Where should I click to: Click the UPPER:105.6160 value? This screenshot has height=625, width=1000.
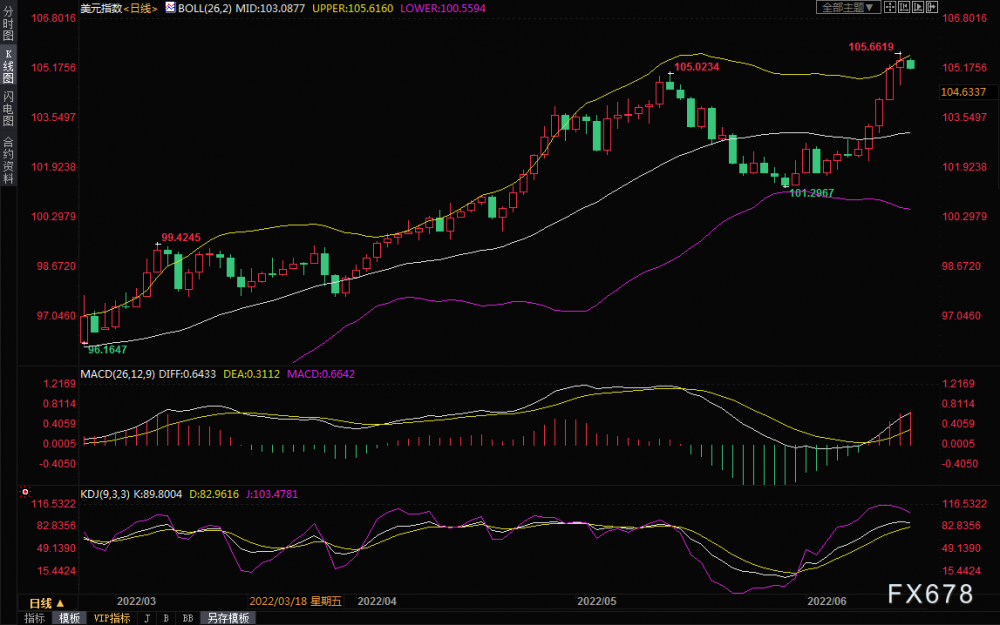(353, 8)
